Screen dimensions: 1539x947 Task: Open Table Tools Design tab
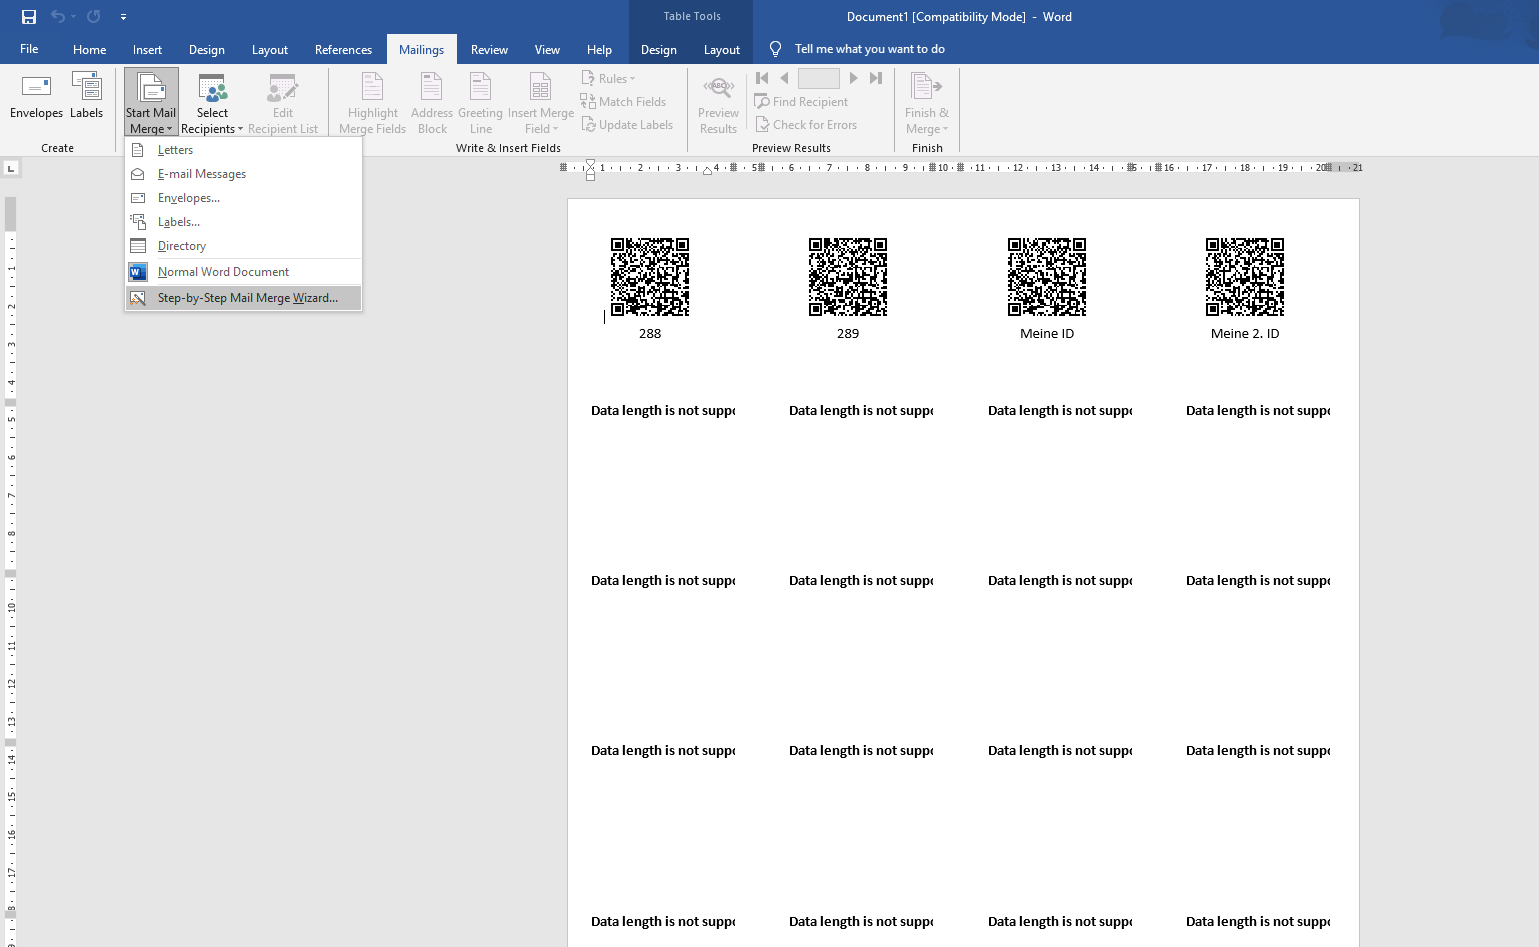[x=658, y=49]
